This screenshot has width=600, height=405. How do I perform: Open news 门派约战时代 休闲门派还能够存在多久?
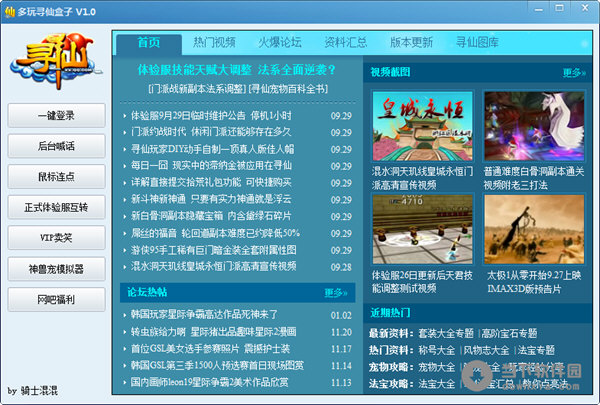(x=211, y=132)
